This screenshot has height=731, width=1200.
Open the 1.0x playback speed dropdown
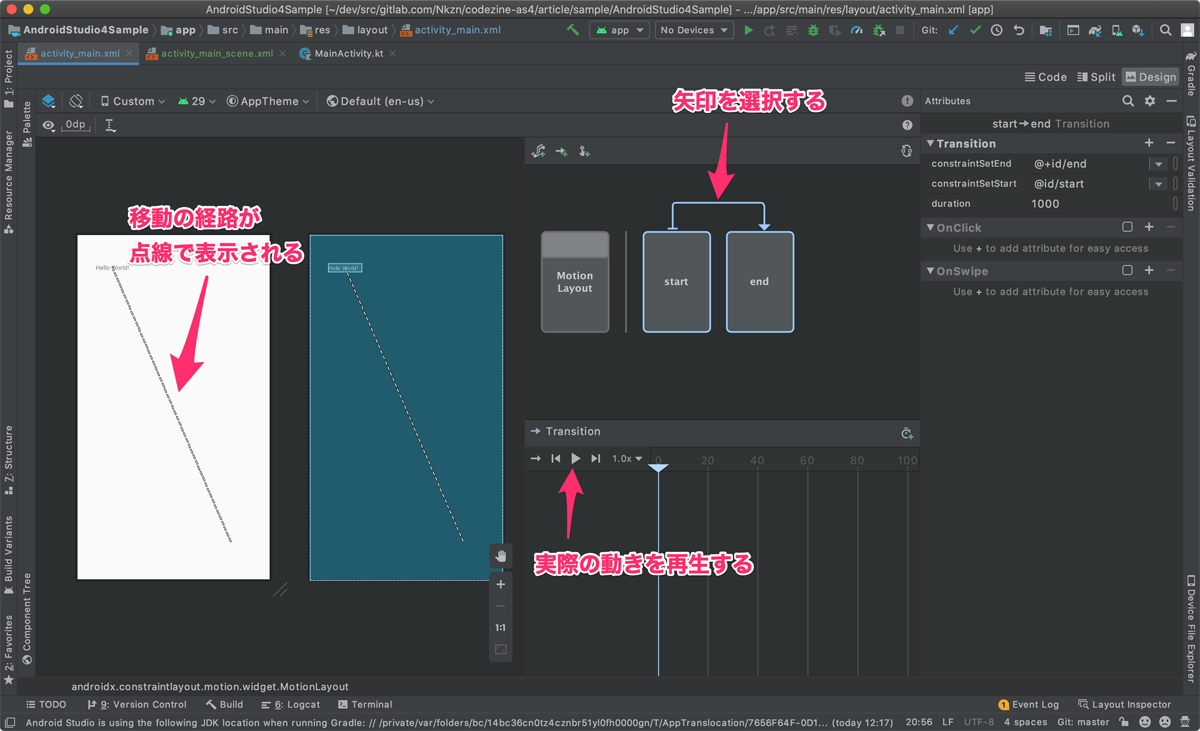coord(627,458)
